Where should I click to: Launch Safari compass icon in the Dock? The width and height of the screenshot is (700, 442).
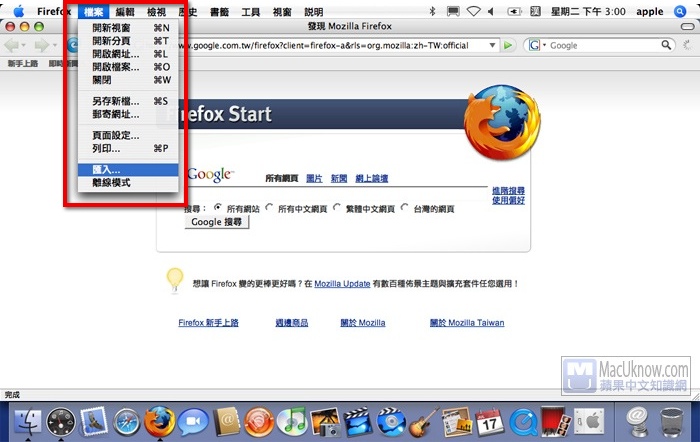127,422
